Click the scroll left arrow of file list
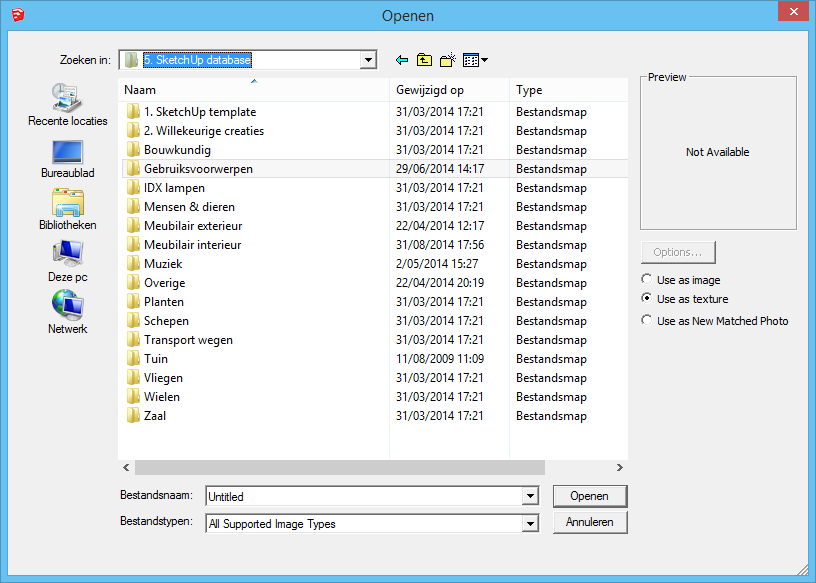Screen dimensions: 816x583 [x=126, y=467]
